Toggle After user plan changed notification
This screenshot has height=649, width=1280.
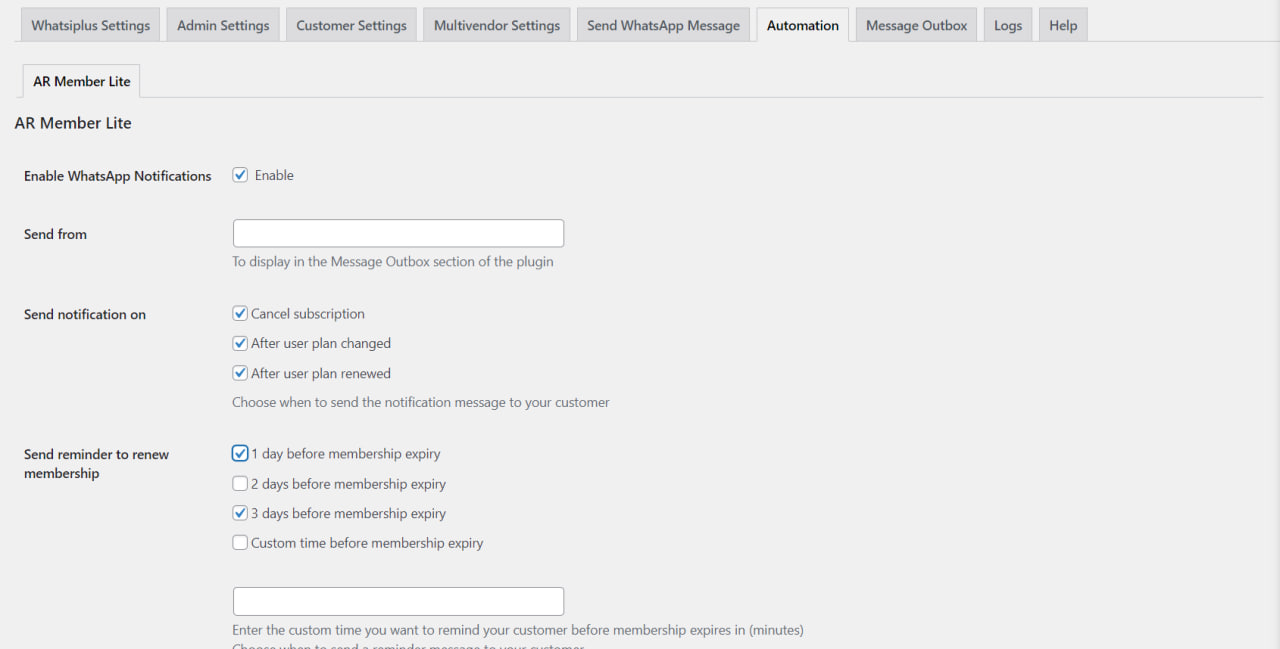240,342
